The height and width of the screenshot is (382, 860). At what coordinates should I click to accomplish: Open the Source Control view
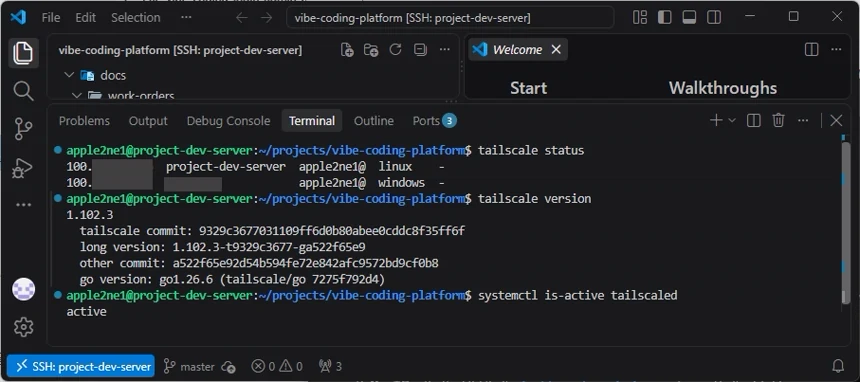pyautogui.click(x=23, y=129)
